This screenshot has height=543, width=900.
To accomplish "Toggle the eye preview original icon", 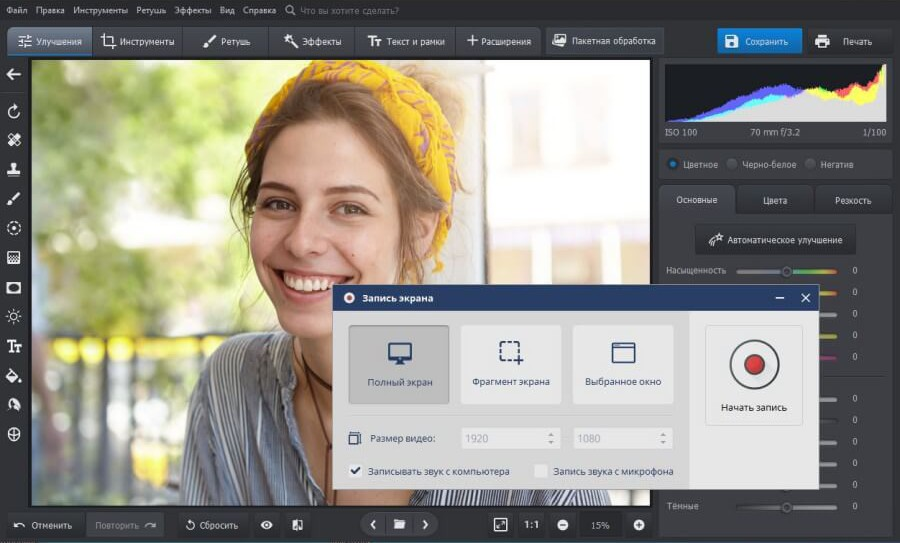I will (x=266, y=525).
